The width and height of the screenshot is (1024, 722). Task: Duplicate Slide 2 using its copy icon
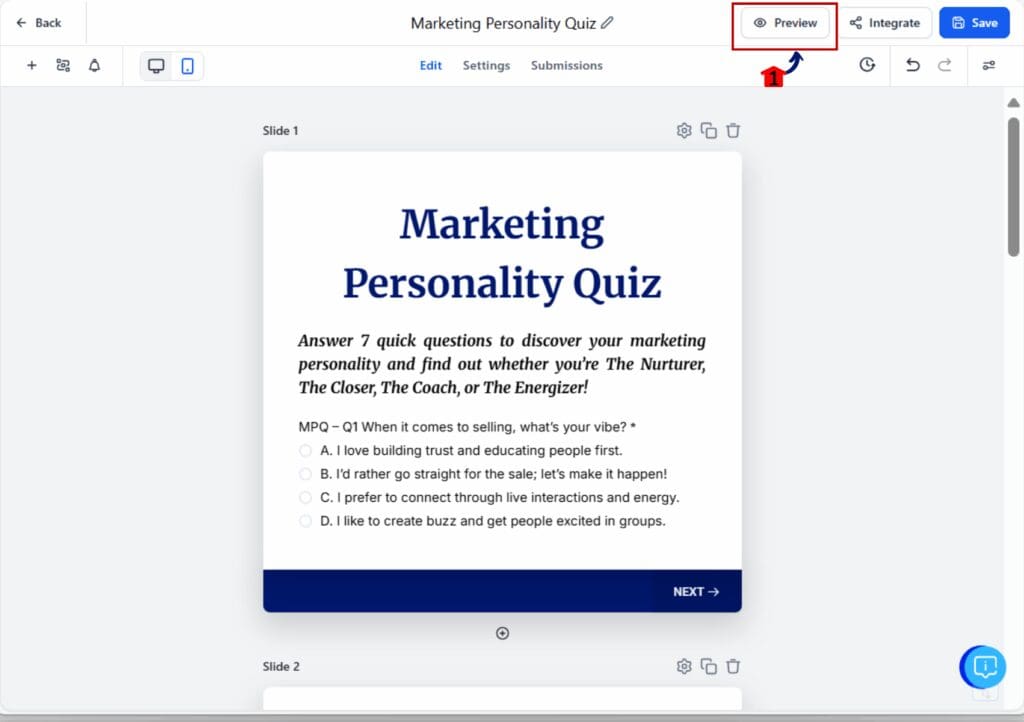click(x=708, y=666)
